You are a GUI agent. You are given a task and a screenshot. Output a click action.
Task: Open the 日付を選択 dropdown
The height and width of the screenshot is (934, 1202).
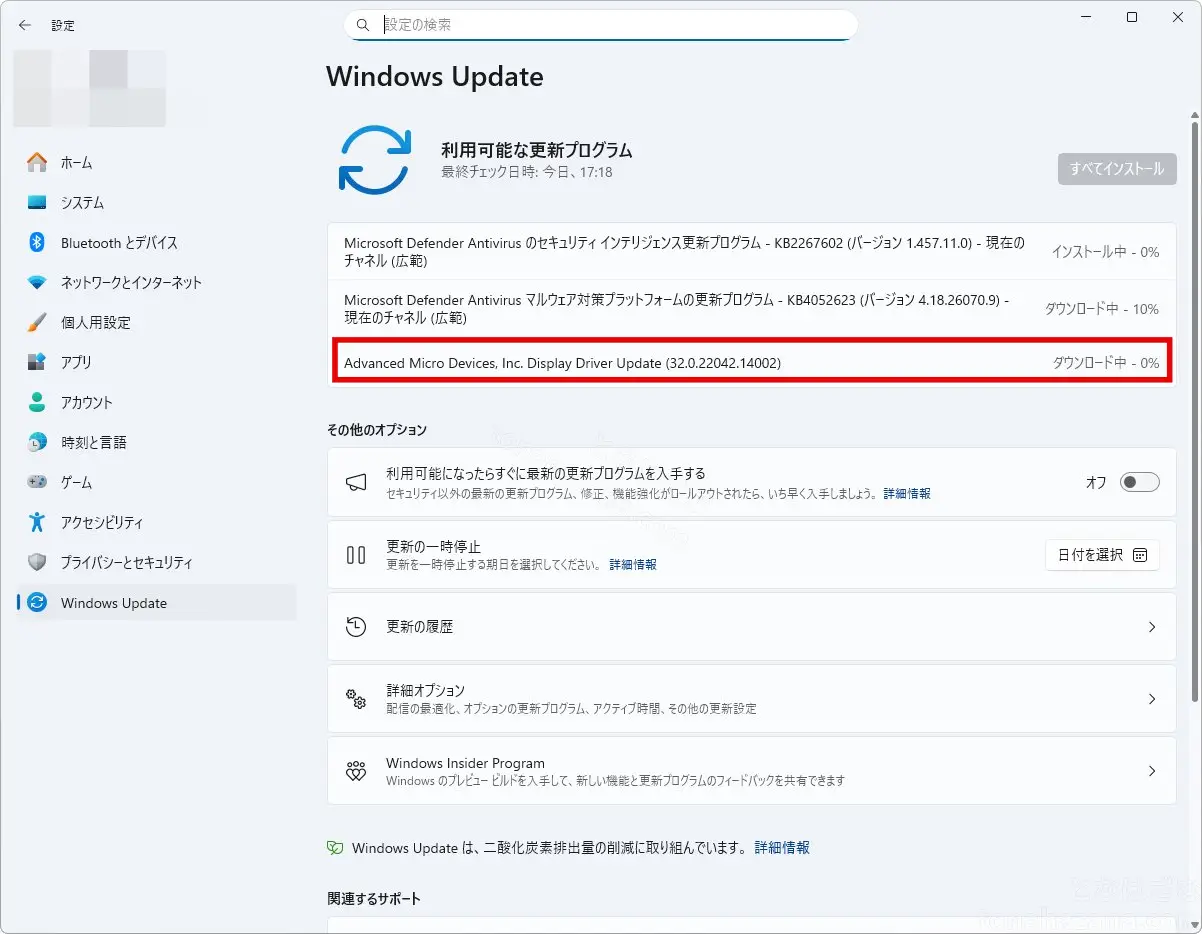click(x=1102, y=555)
